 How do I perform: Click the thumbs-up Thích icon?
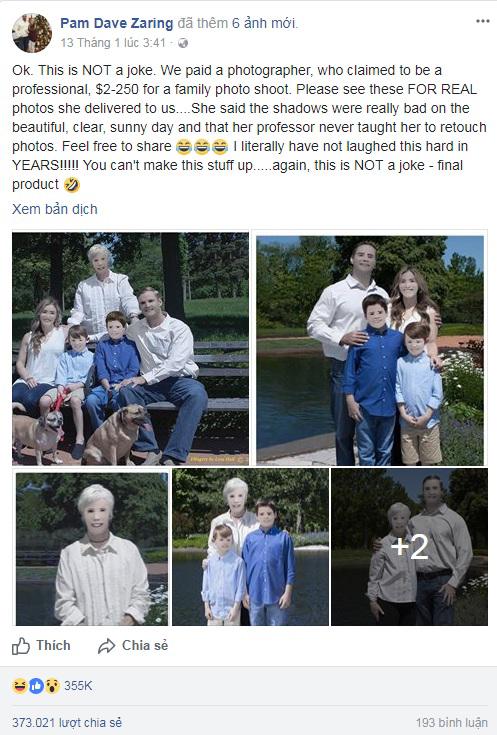click(21, 646)
